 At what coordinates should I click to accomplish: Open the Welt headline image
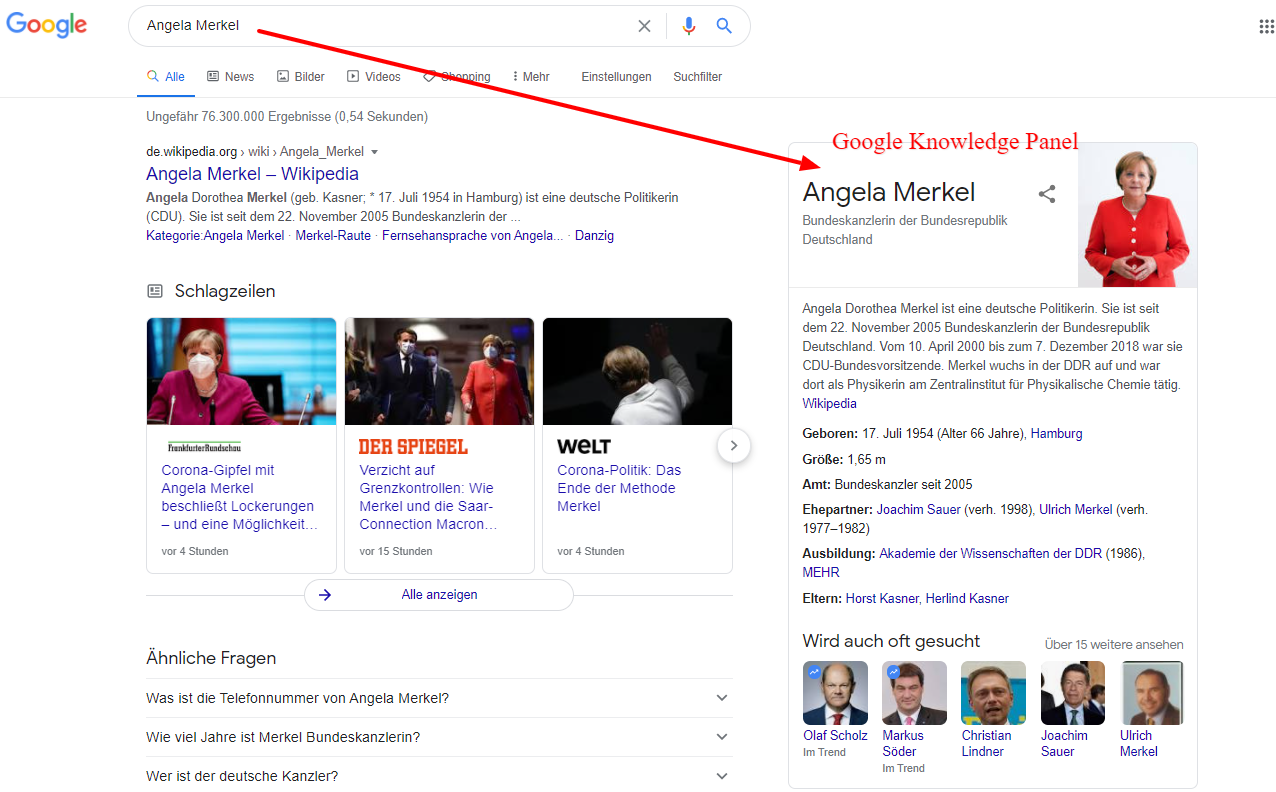[x=637, y=371]
